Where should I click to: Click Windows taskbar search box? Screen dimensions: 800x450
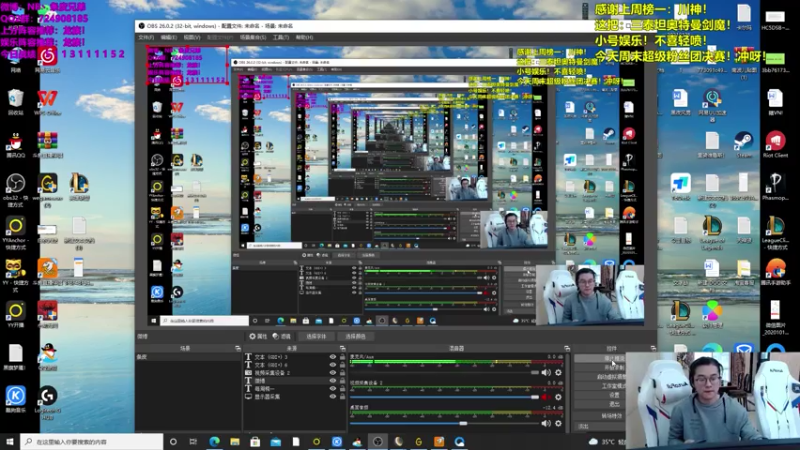tap(92, 442)
